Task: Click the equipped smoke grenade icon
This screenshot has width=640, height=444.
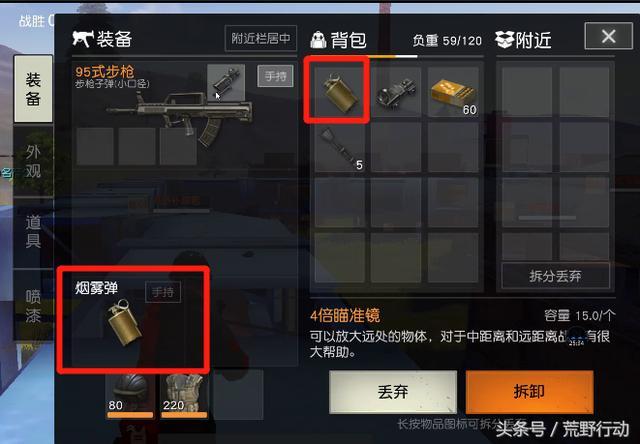Action: coord(124,323)
